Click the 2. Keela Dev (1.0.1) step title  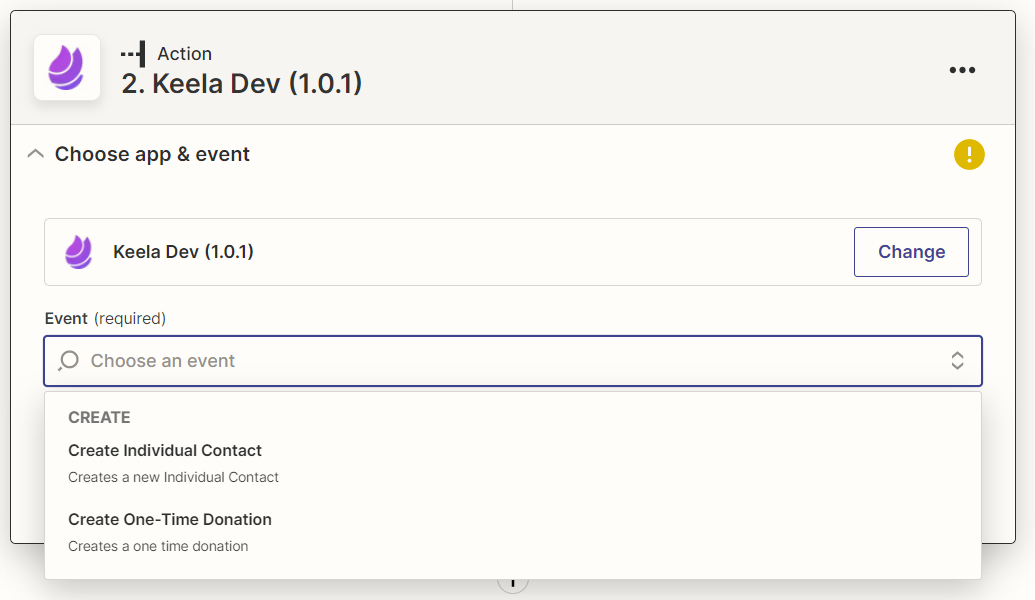242,84
